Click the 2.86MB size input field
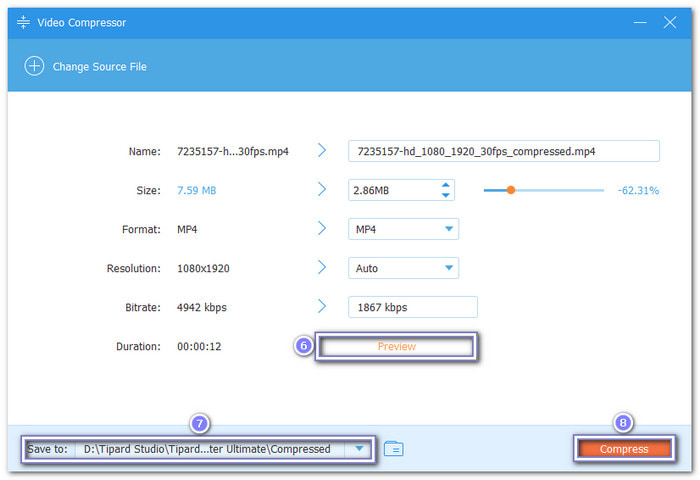 390,190
